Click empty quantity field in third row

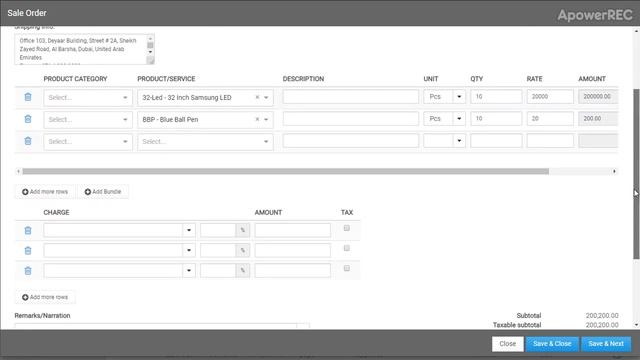point(496,141)
